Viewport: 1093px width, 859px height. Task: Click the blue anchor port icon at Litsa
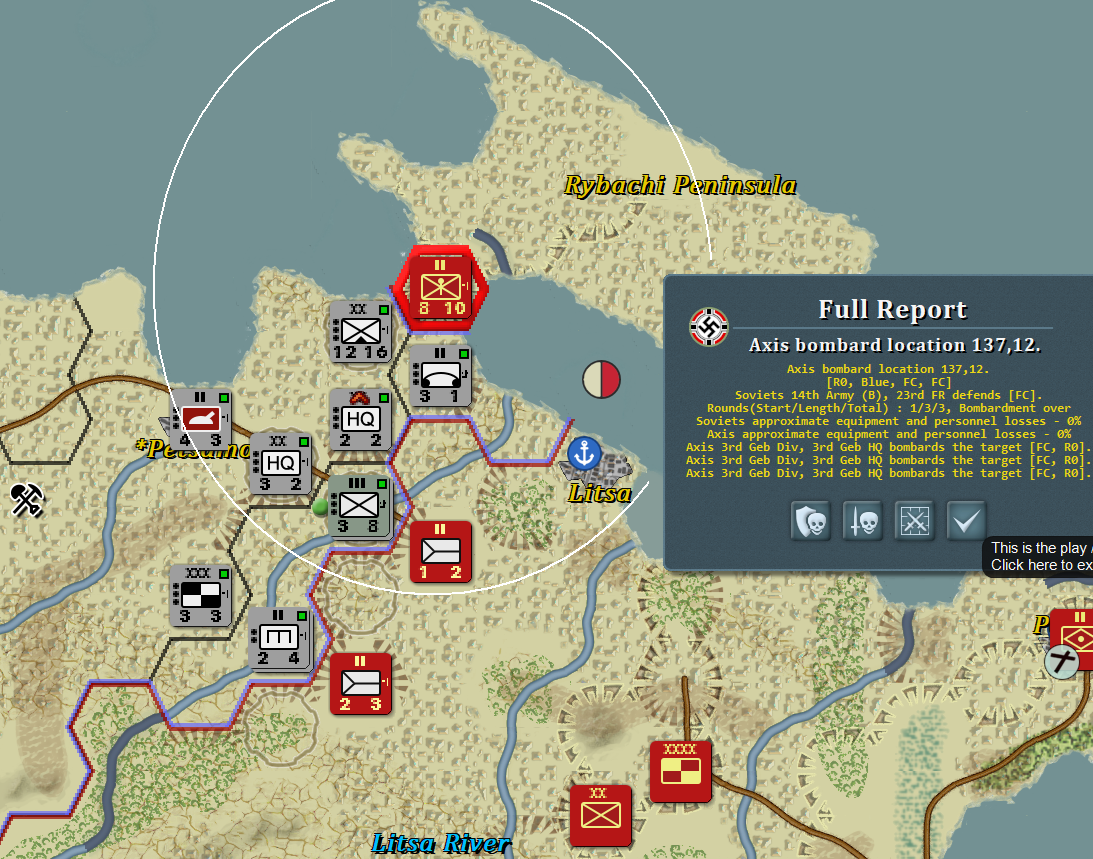pos(584,453)
